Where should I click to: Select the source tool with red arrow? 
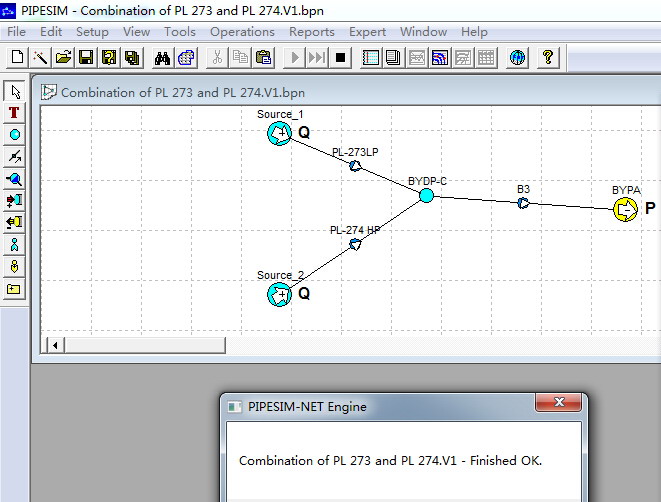[15, 201]
